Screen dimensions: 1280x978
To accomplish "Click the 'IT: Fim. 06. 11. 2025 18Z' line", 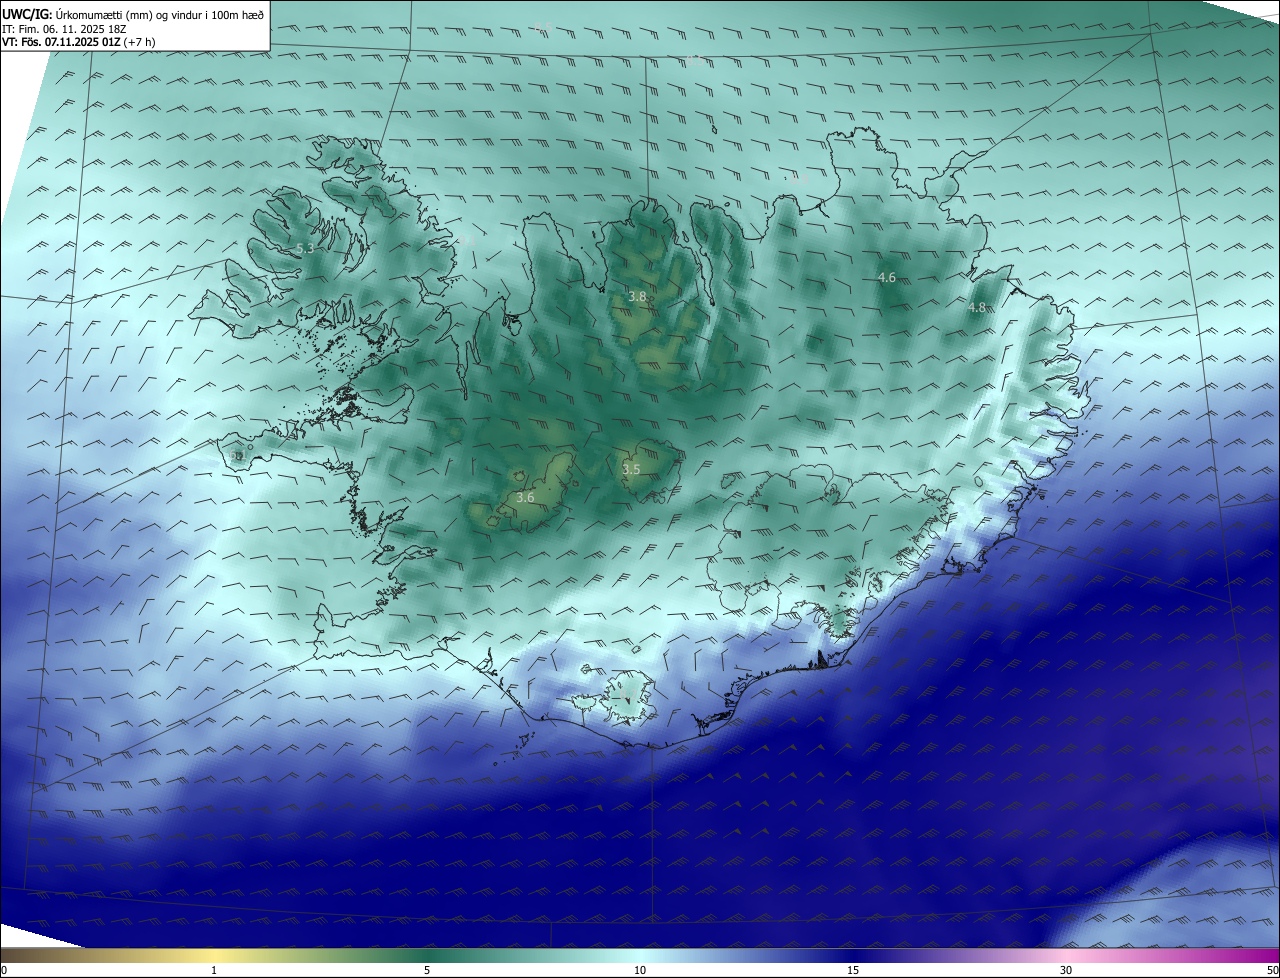I will [x=64, y=28].
